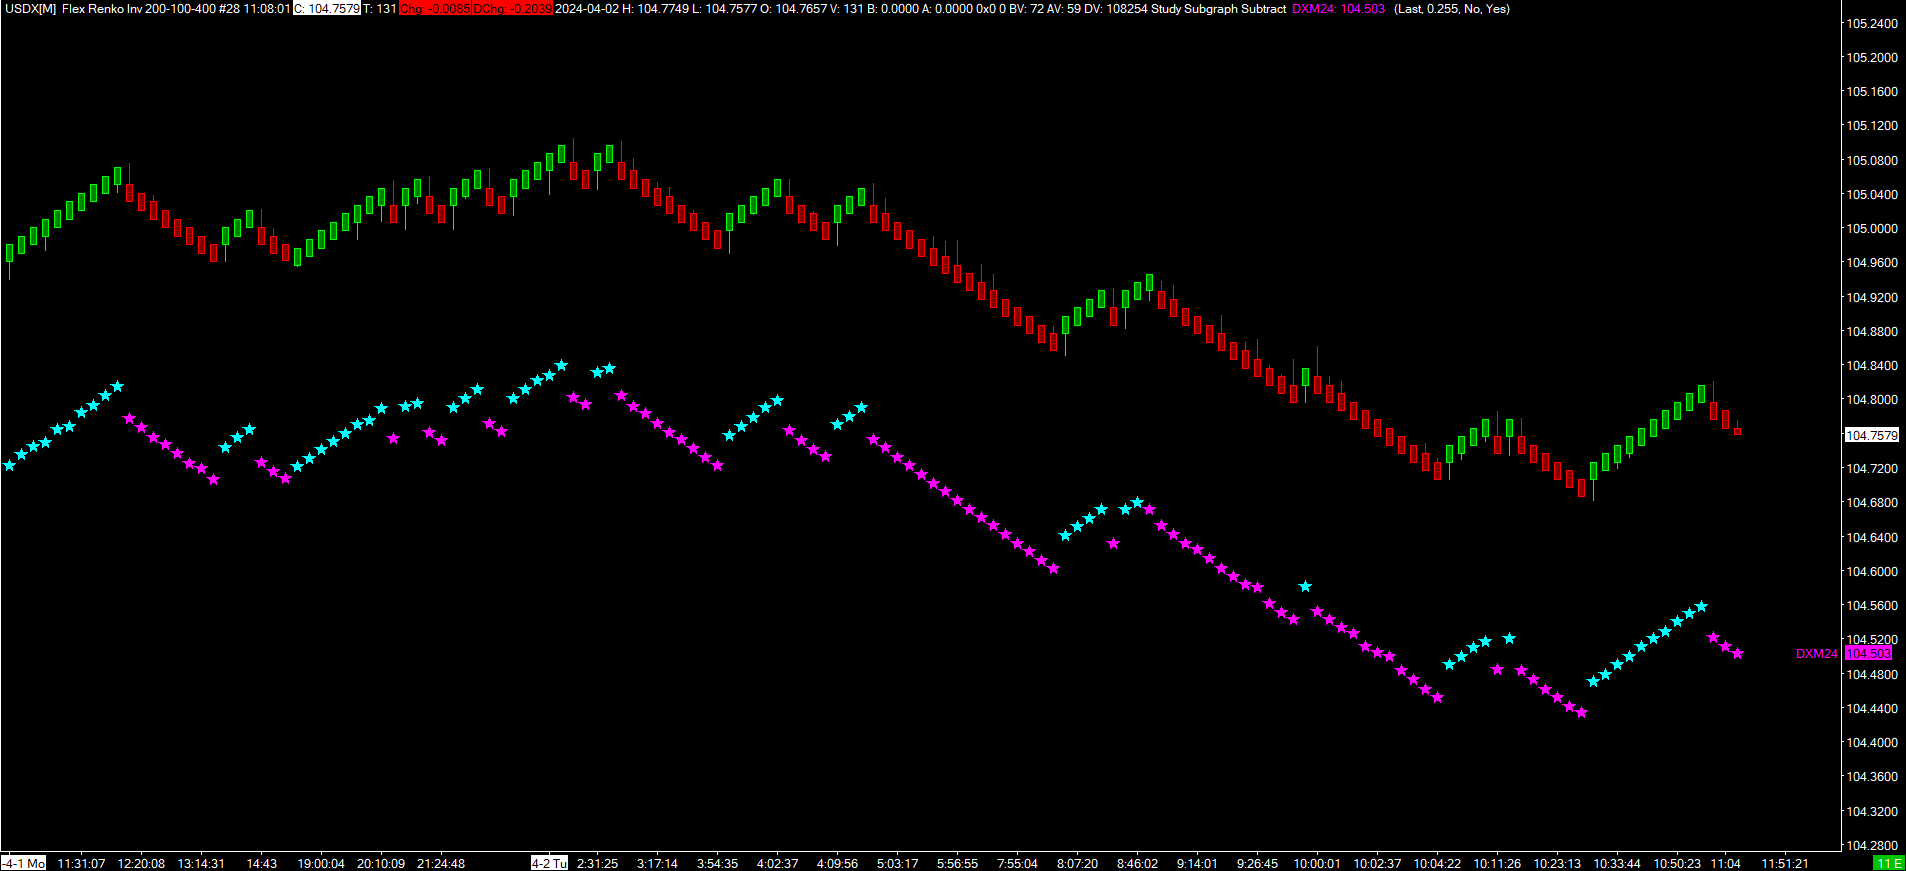This screenshot has width=1906, height=871.
Task: Click the 104.8400 price scale label
Action: [1871, 366]
